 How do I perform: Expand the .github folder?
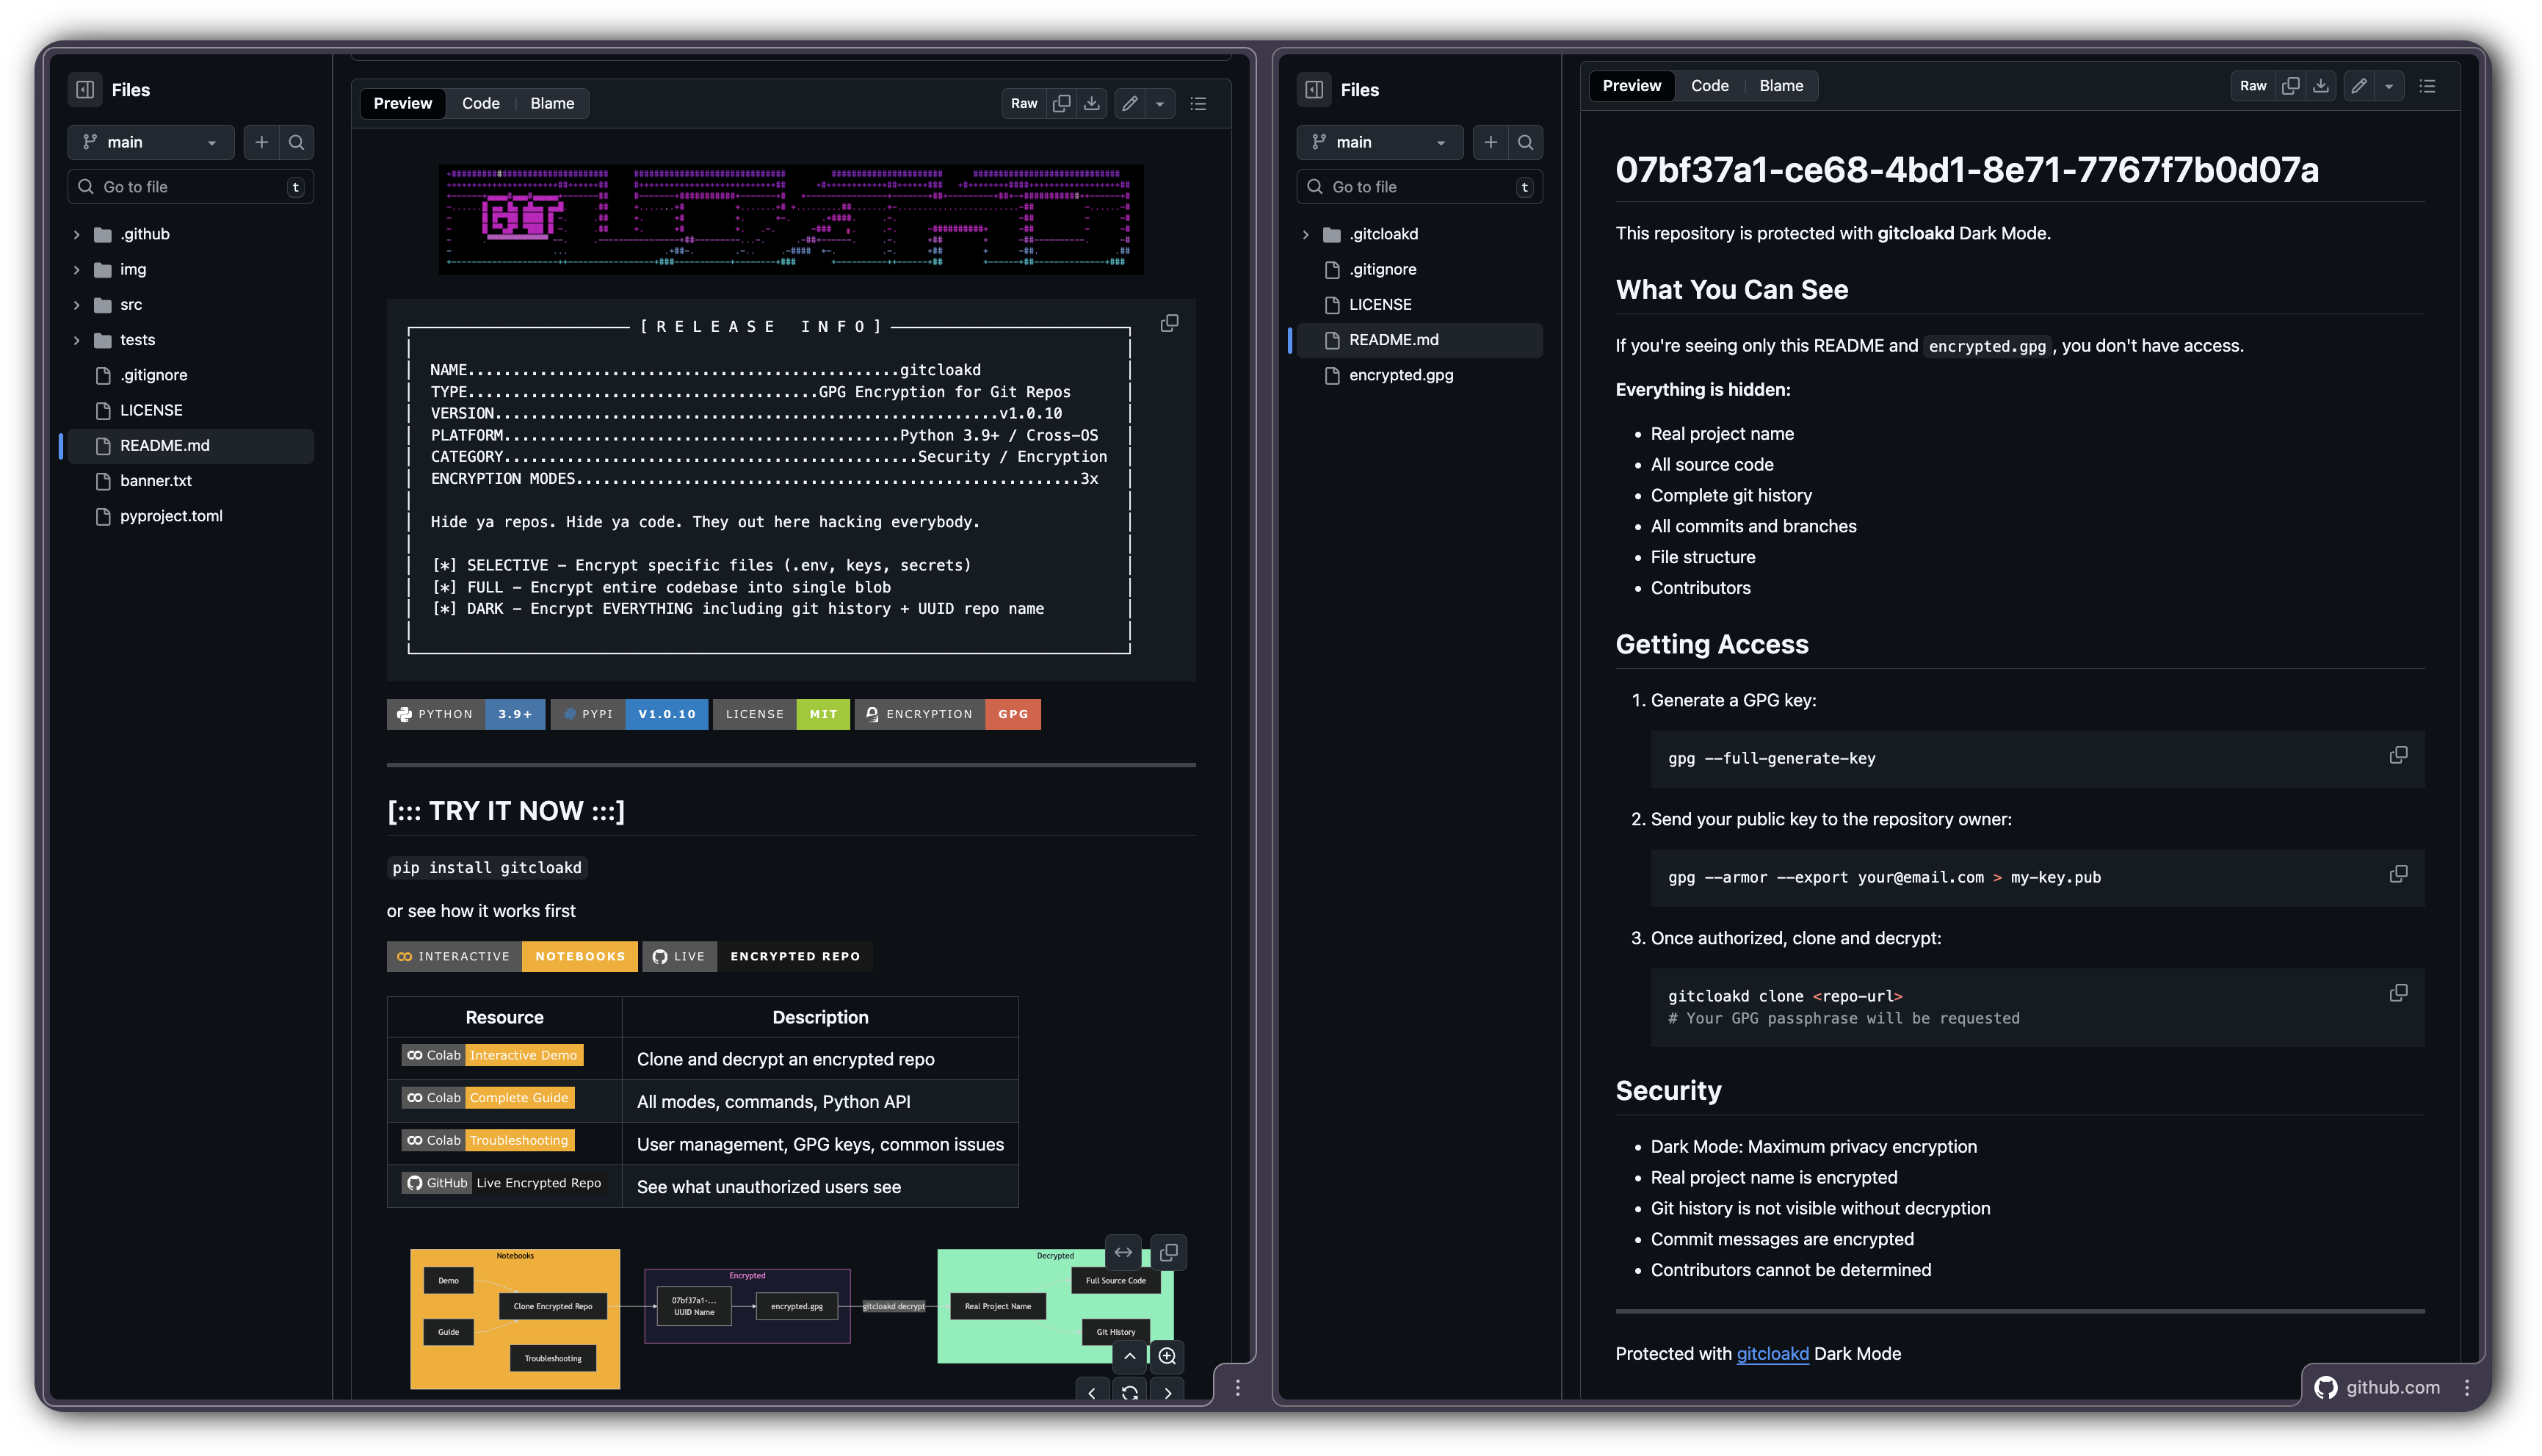[x=77, y=235]
